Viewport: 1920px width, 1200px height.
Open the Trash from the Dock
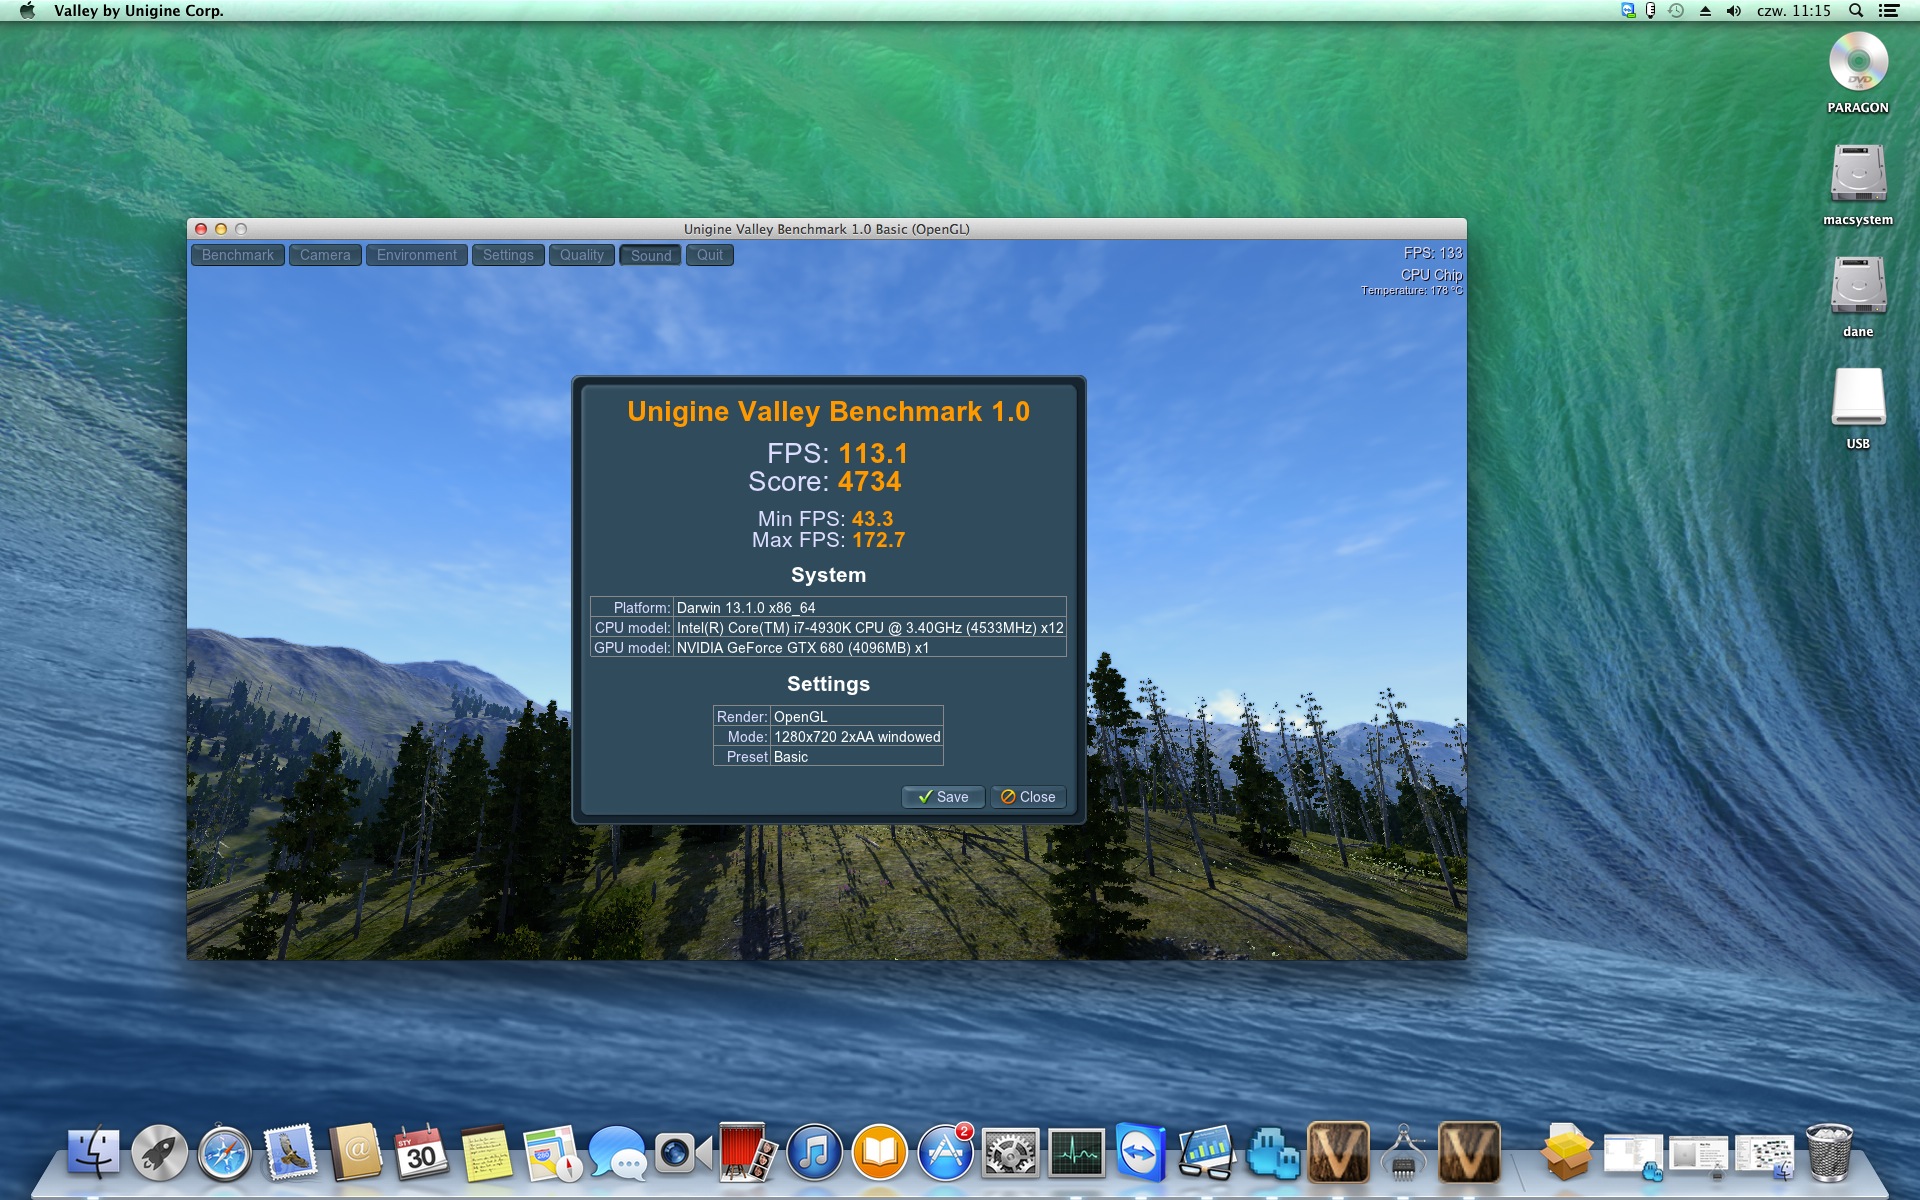(1829, 1153)
